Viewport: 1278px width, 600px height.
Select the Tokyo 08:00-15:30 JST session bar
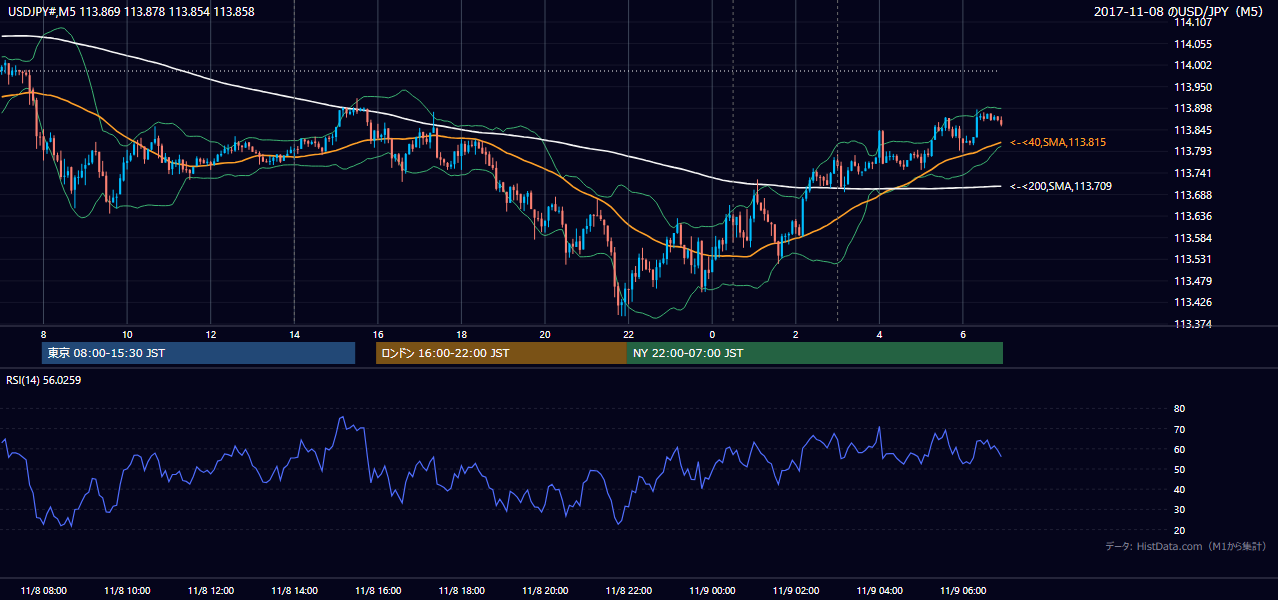199,353
